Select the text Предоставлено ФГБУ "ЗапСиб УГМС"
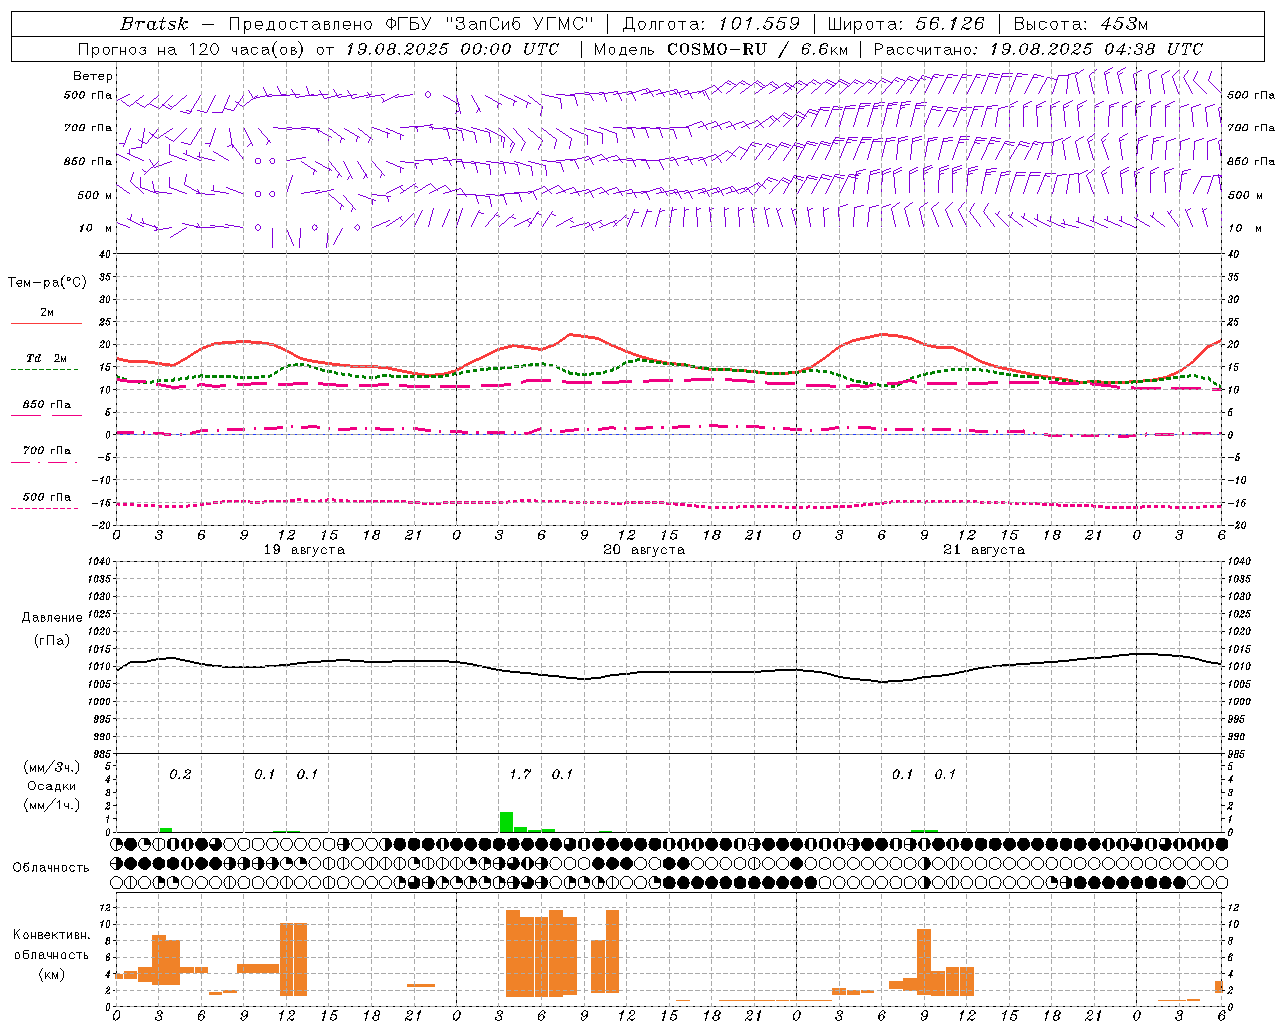This screenshot has width=1280, height=1024. tap(412, 23)
